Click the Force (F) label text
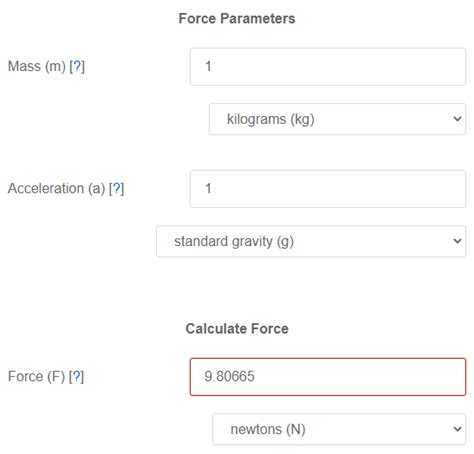 click(36, 377)
